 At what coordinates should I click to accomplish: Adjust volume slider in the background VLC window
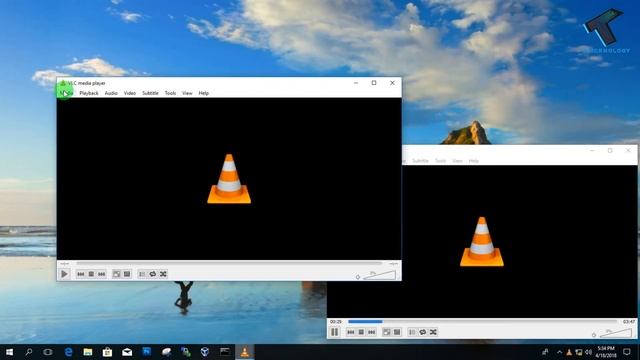pyautogui.click(x=616, y=333)
